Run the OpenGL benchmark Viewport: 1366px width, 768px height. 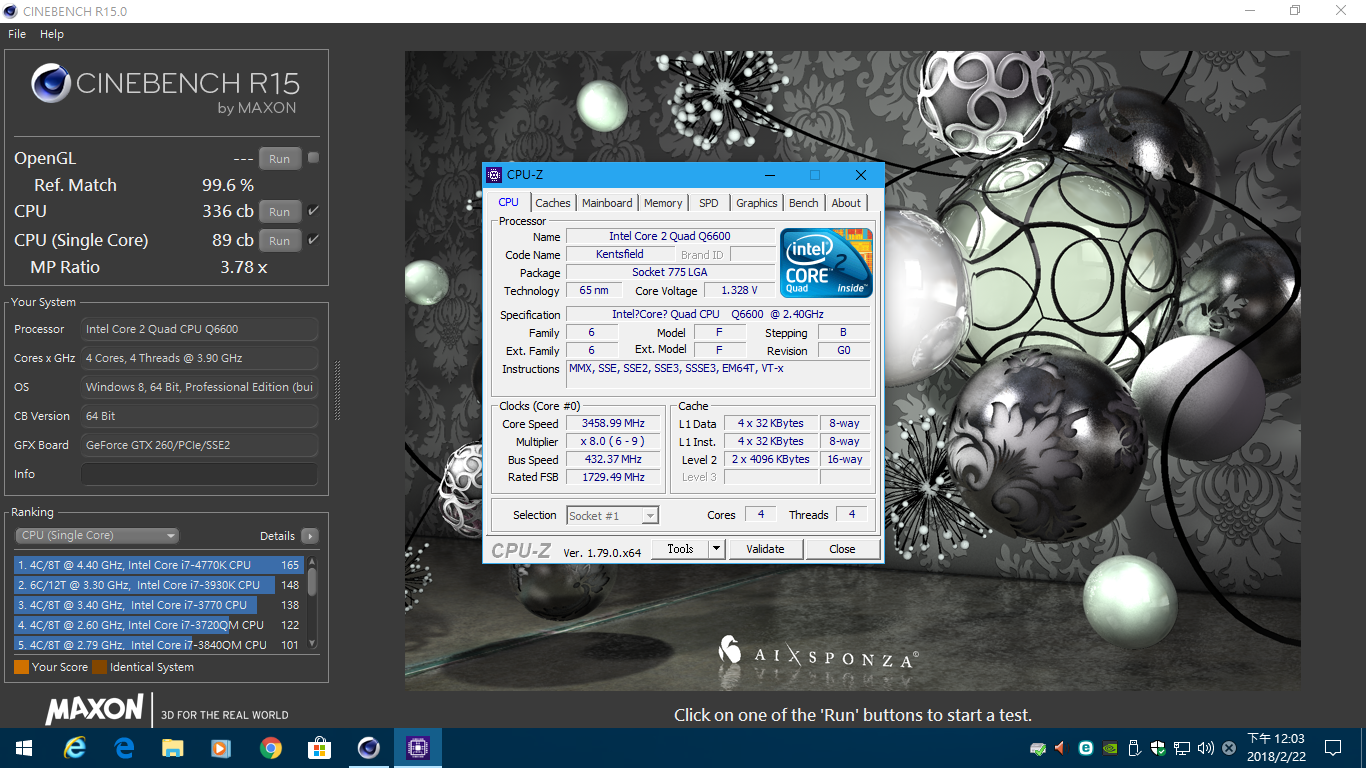[x=280, y=159]
